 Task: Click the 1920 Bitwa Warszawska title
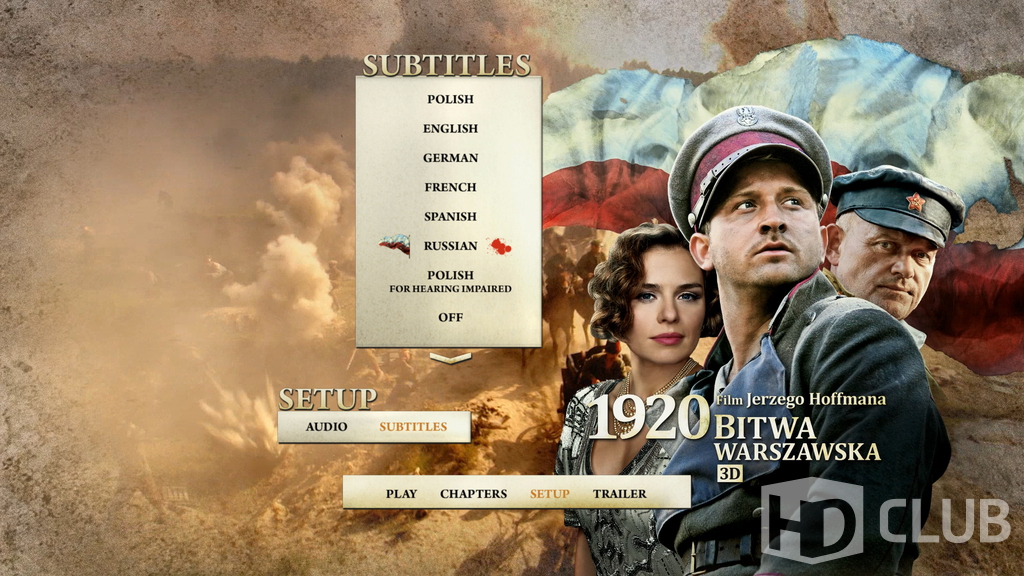[x=734, y=428]
